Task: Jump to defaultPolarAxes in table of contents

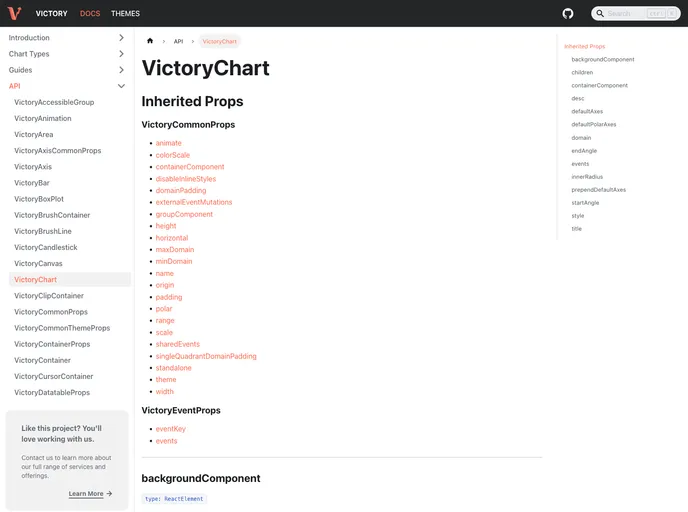Action: pos(593,125)
